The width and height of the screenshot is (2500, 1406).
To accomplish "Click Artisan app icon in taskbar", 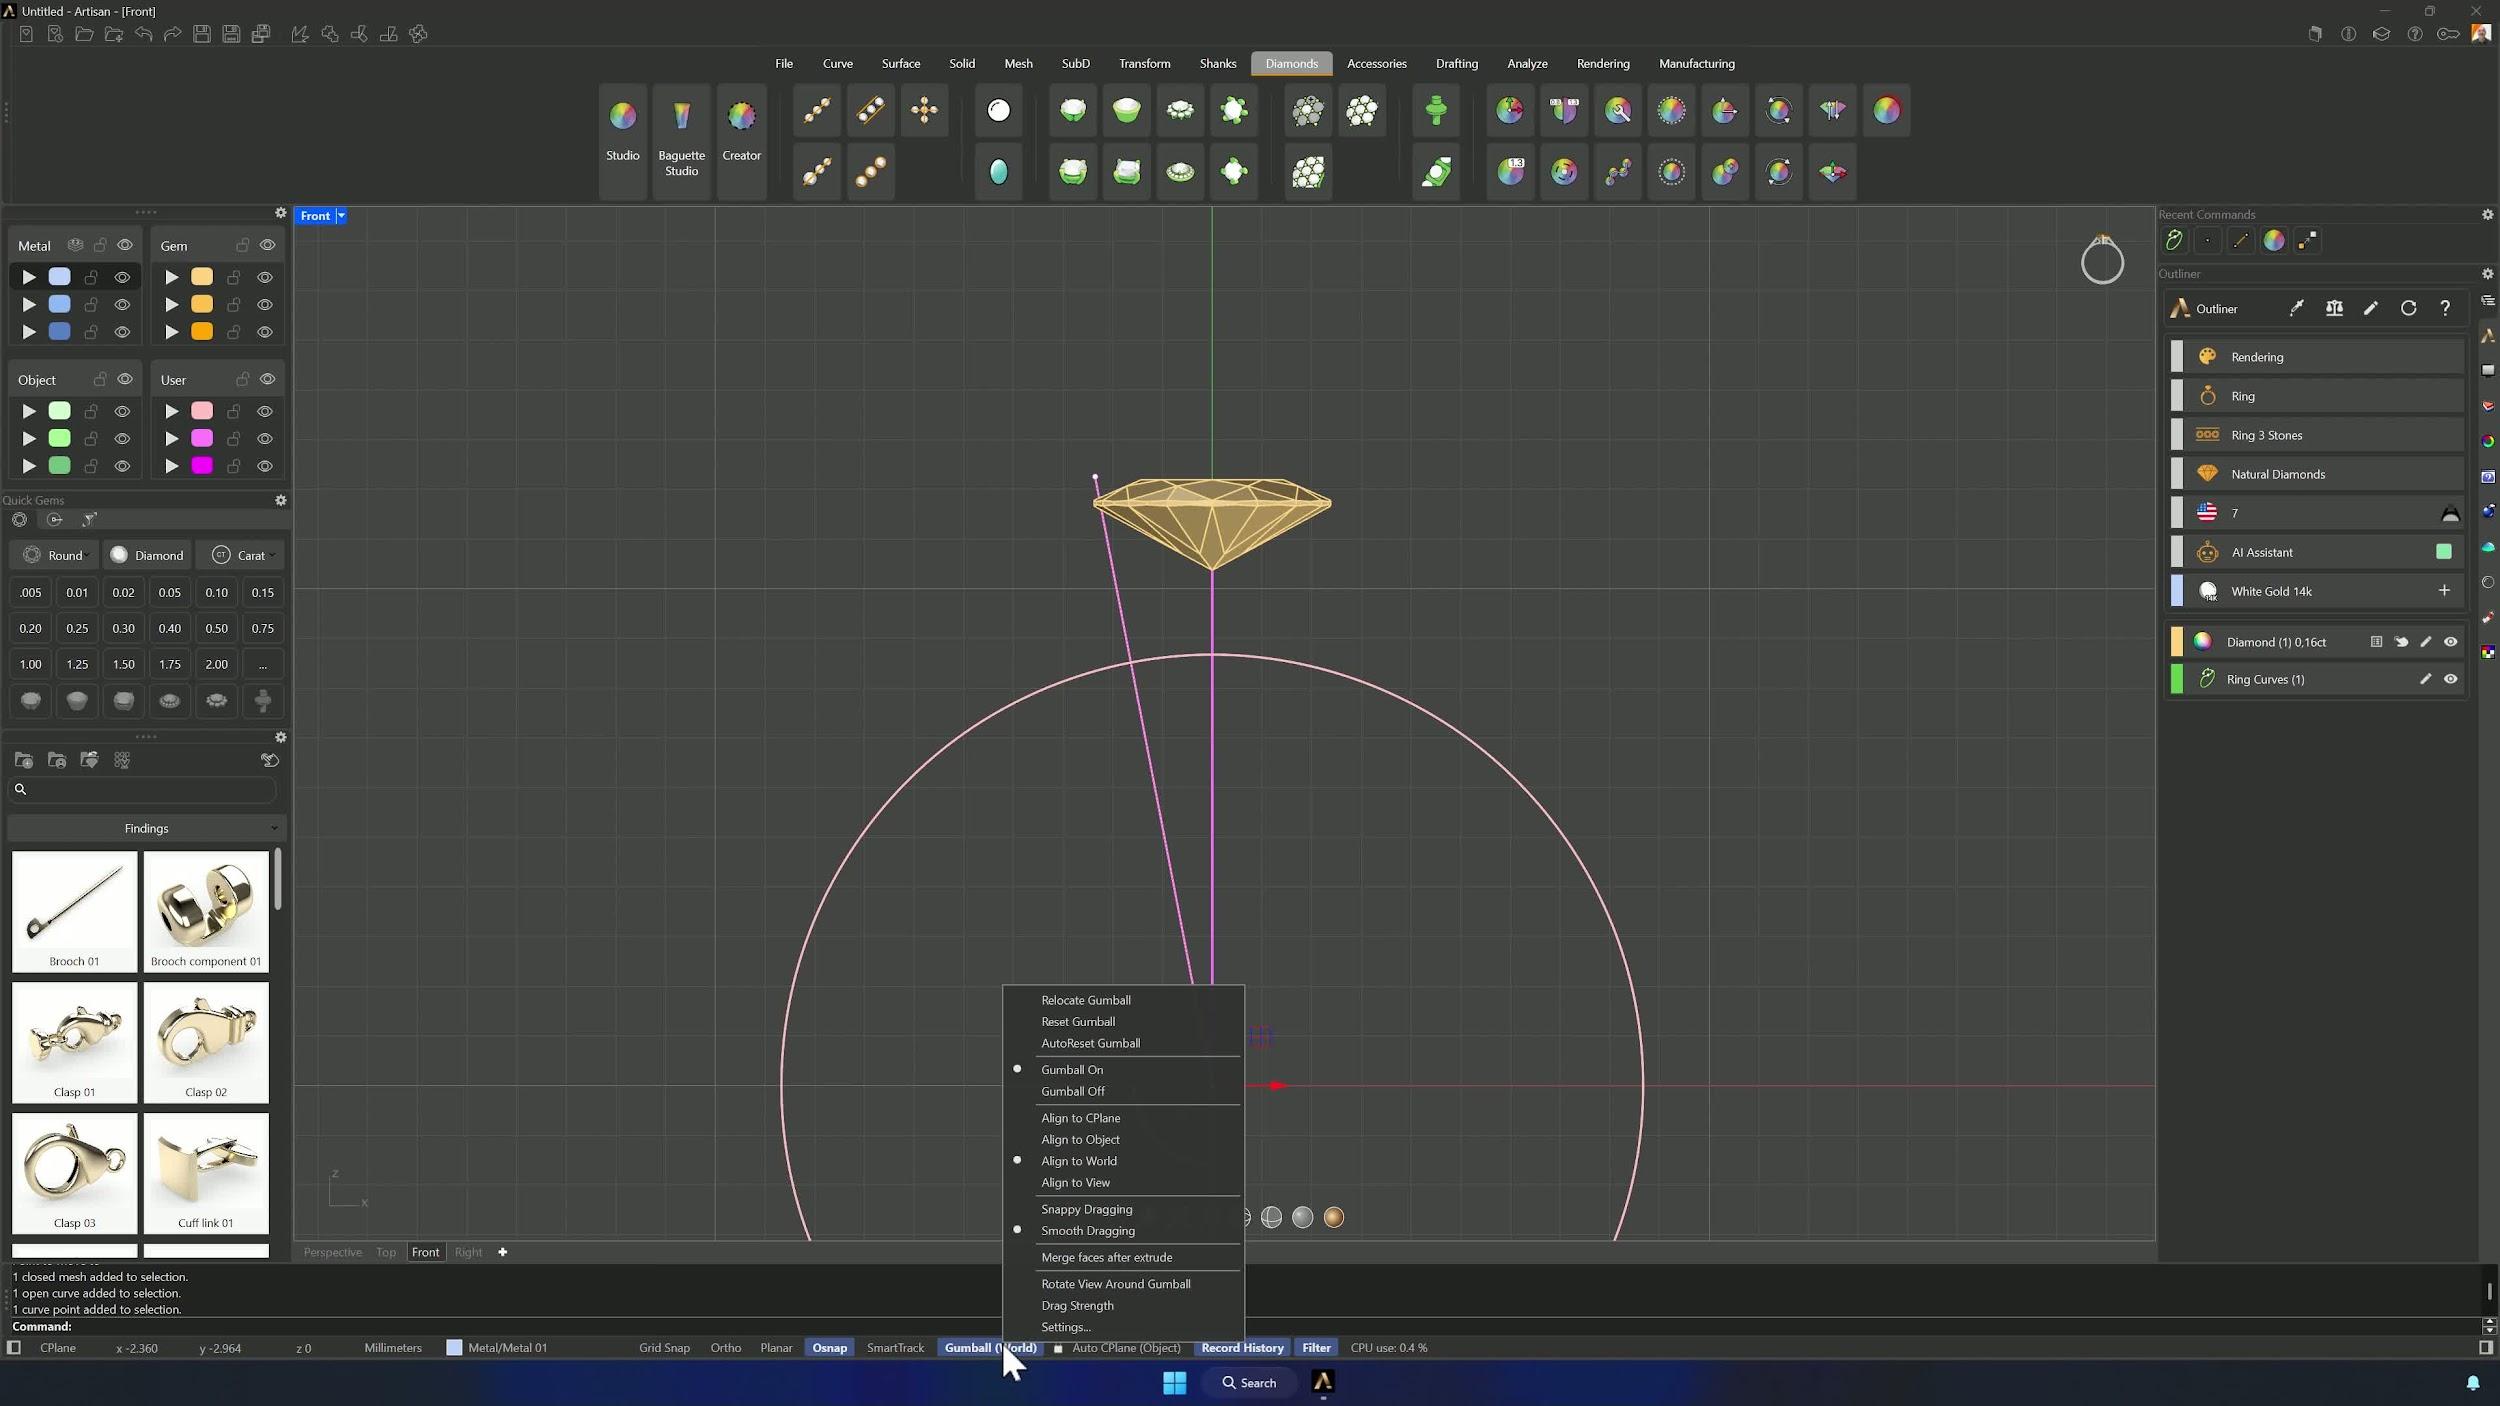I will point(1322,1382).
